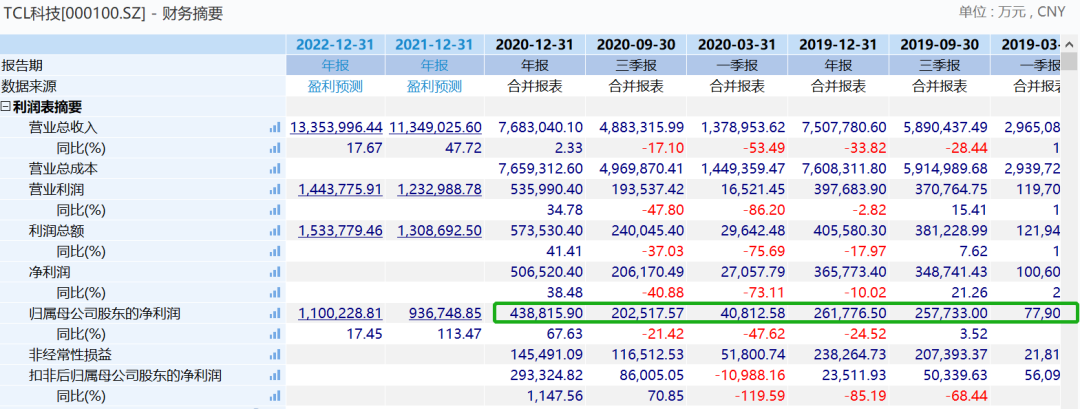Open 2021 net profit forecast 936,748.85
The height and width of the screenshot is (409, 1080).
point(445,313)
